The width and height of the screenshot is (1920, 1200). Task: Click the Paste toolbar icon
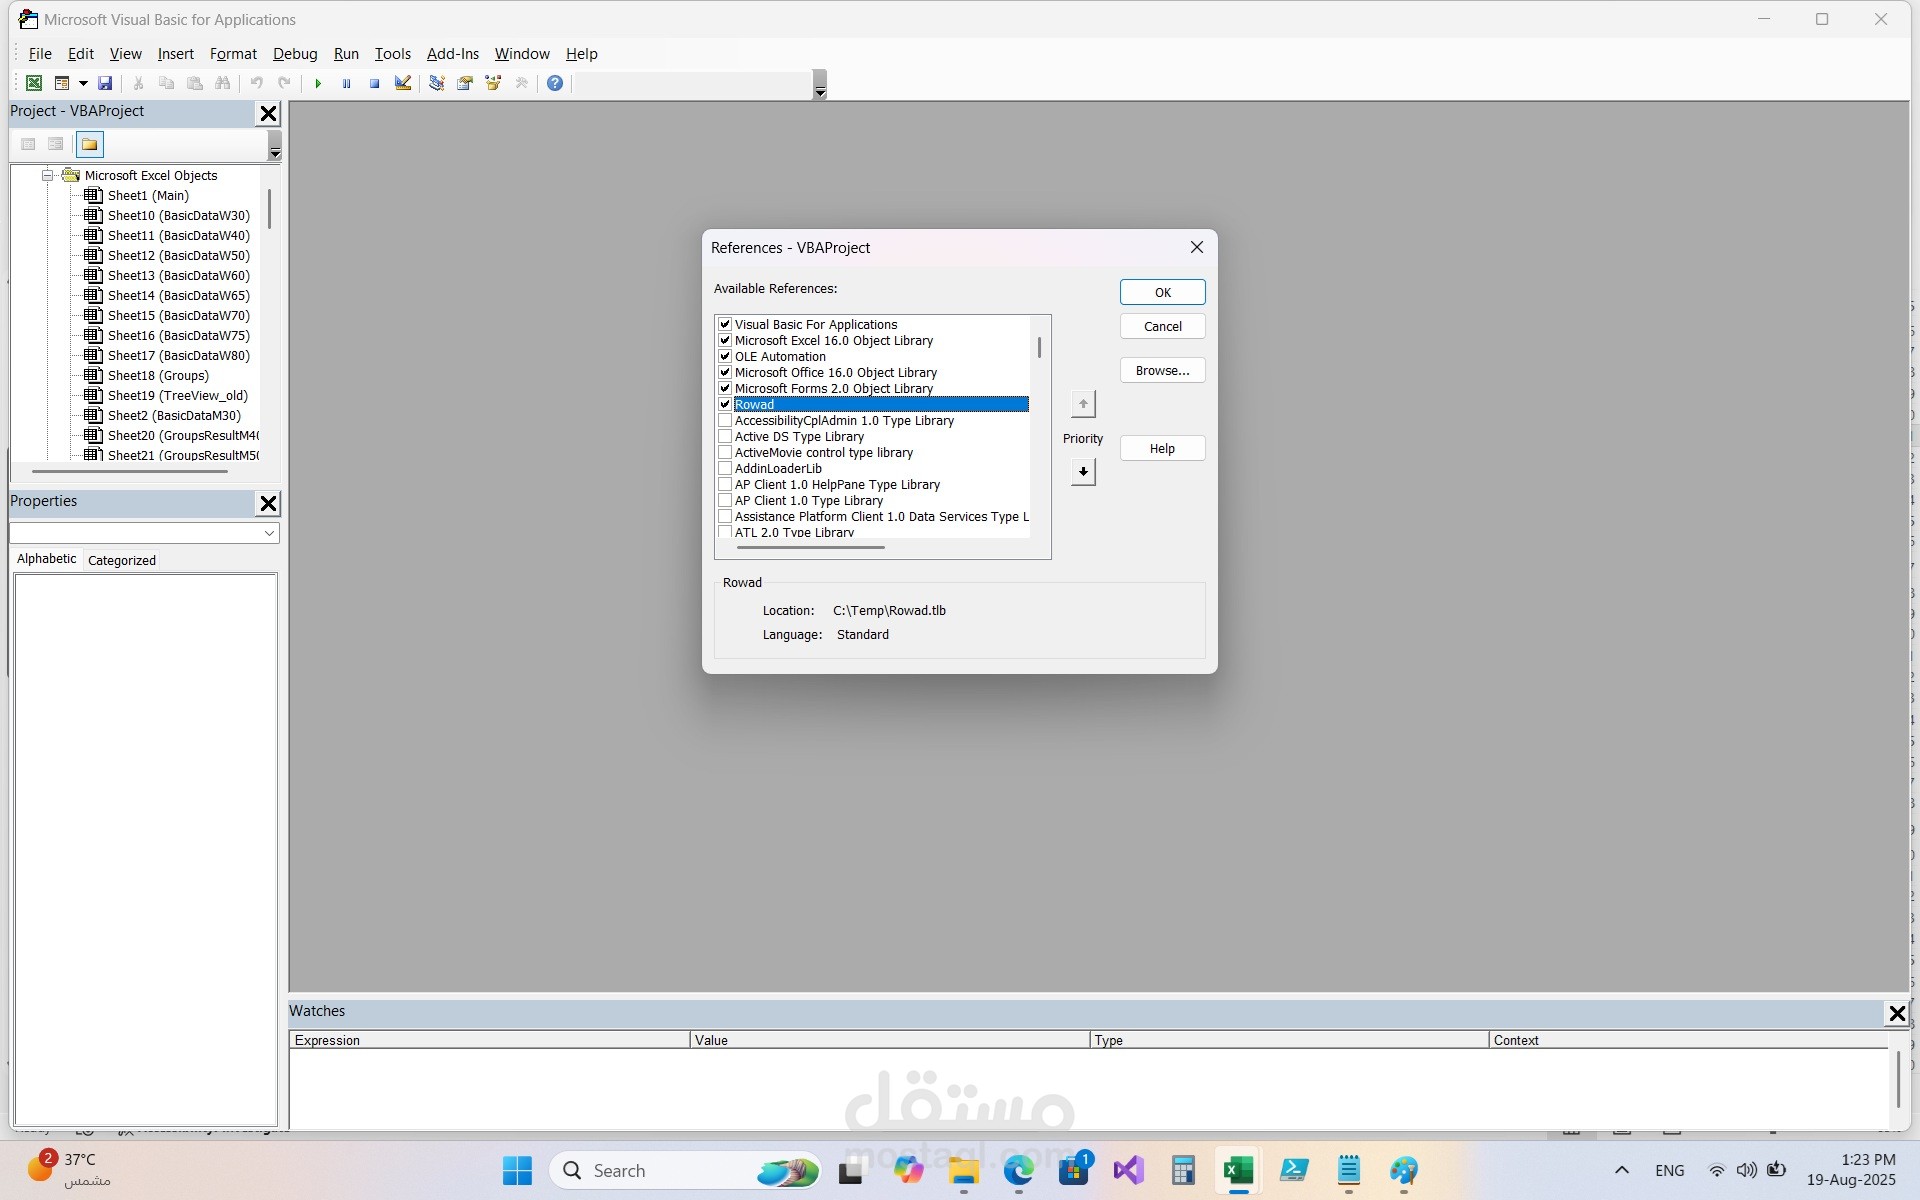coord(195,83)
